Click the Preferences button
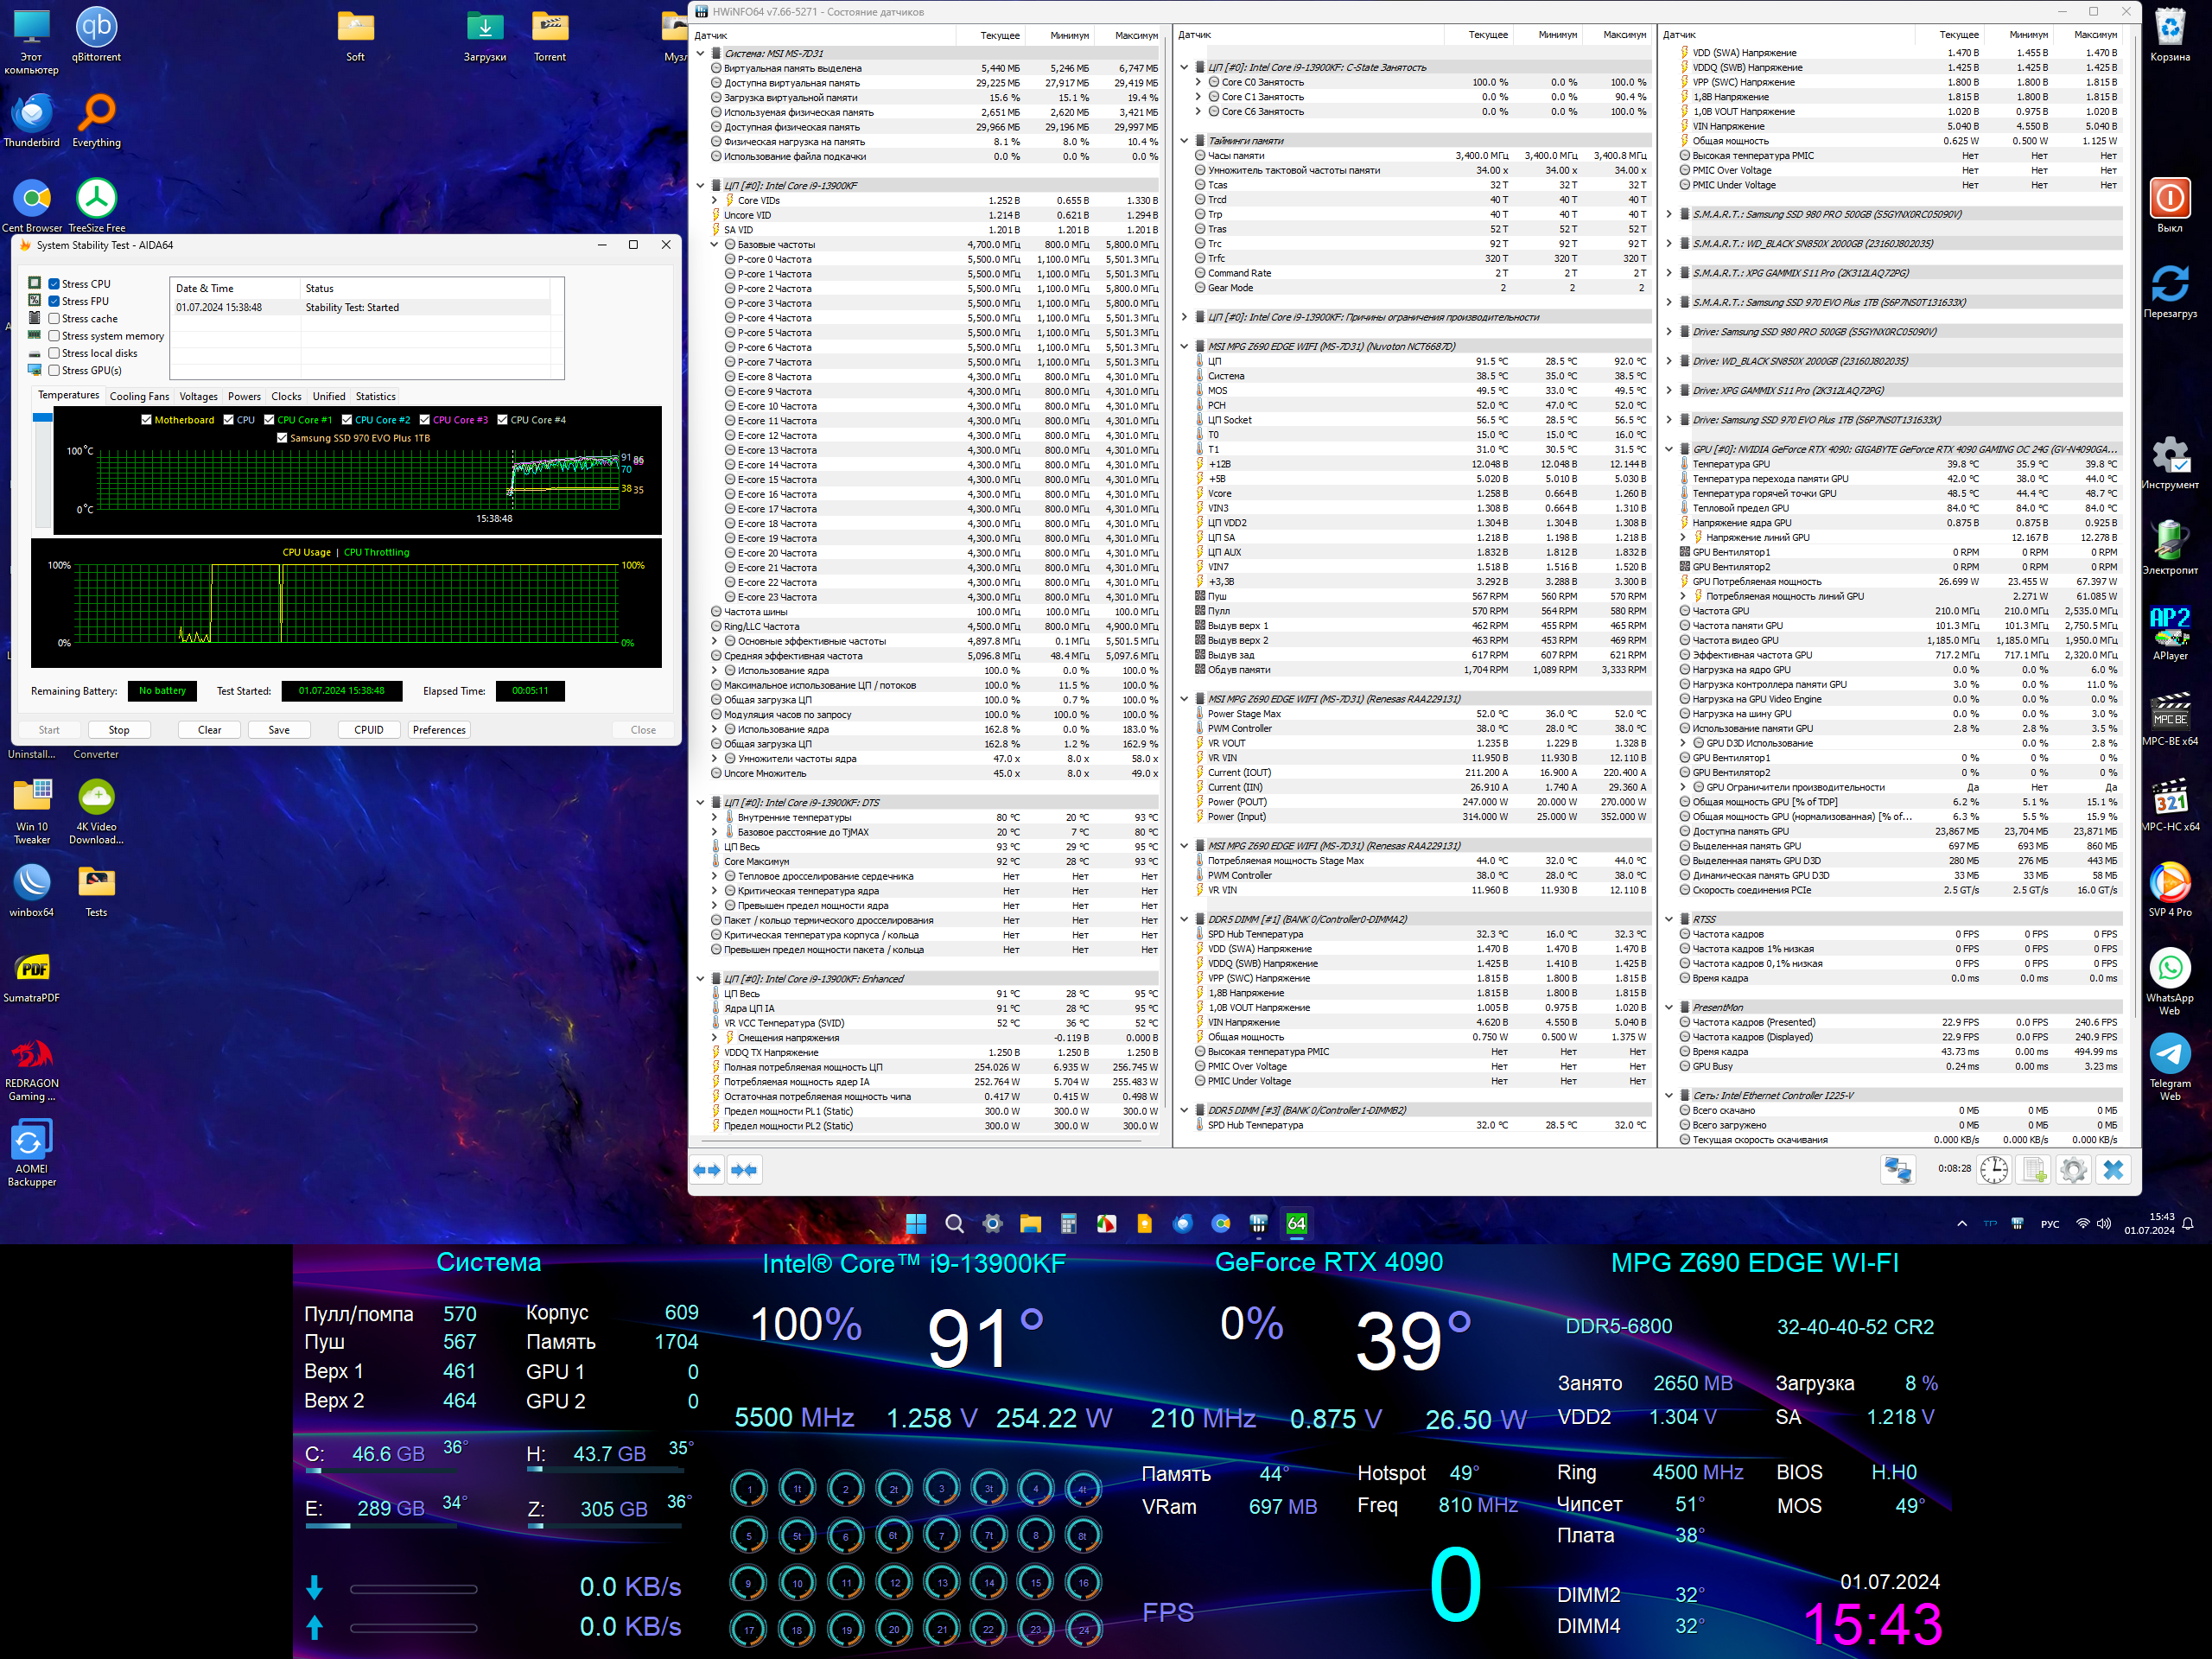 439,730
